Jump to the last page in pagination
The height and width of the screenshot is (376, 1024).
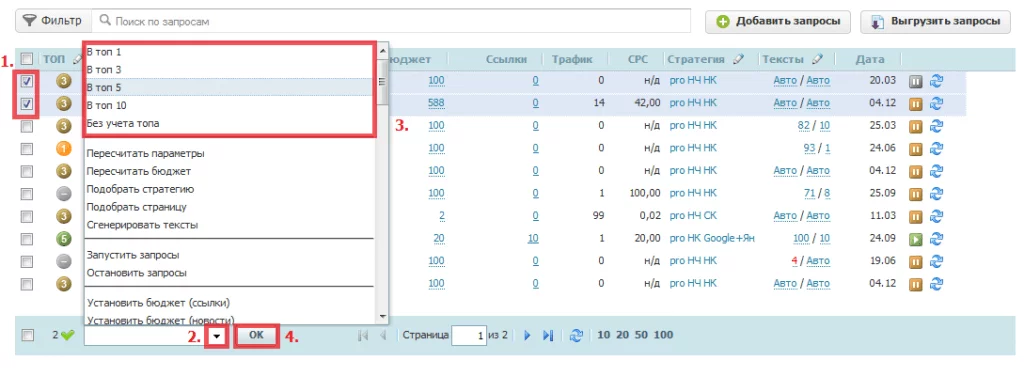click(548, 336)
